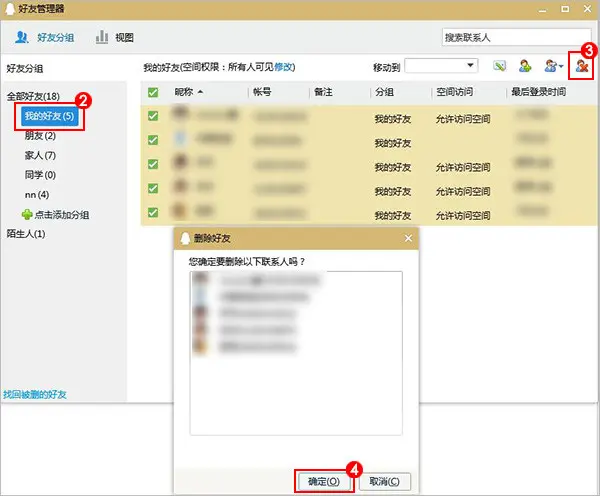Click the penguin icon in 好友管理器 title bar

coord(10,8)
